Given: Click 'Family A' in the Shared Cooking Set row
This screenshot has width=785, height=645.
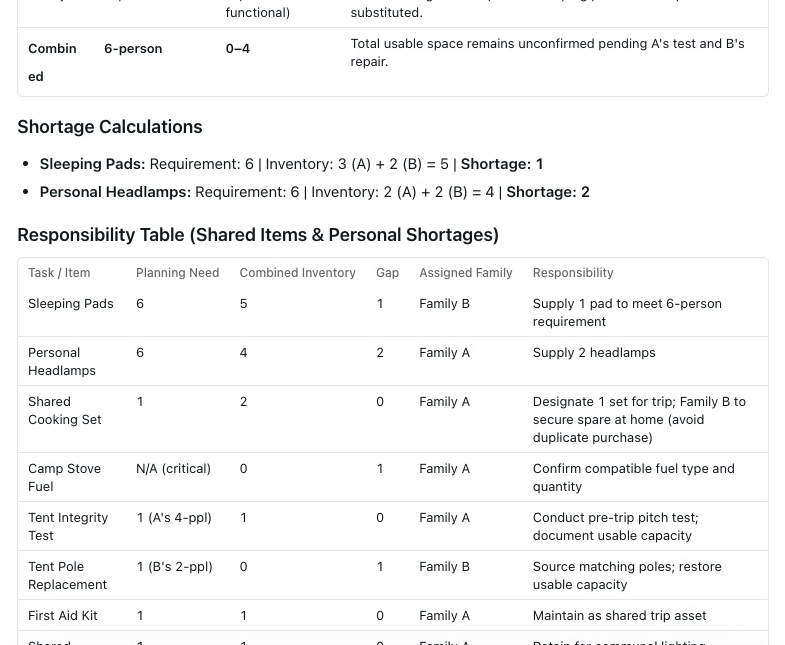Looking at the screenshot, I should [444, 402].
